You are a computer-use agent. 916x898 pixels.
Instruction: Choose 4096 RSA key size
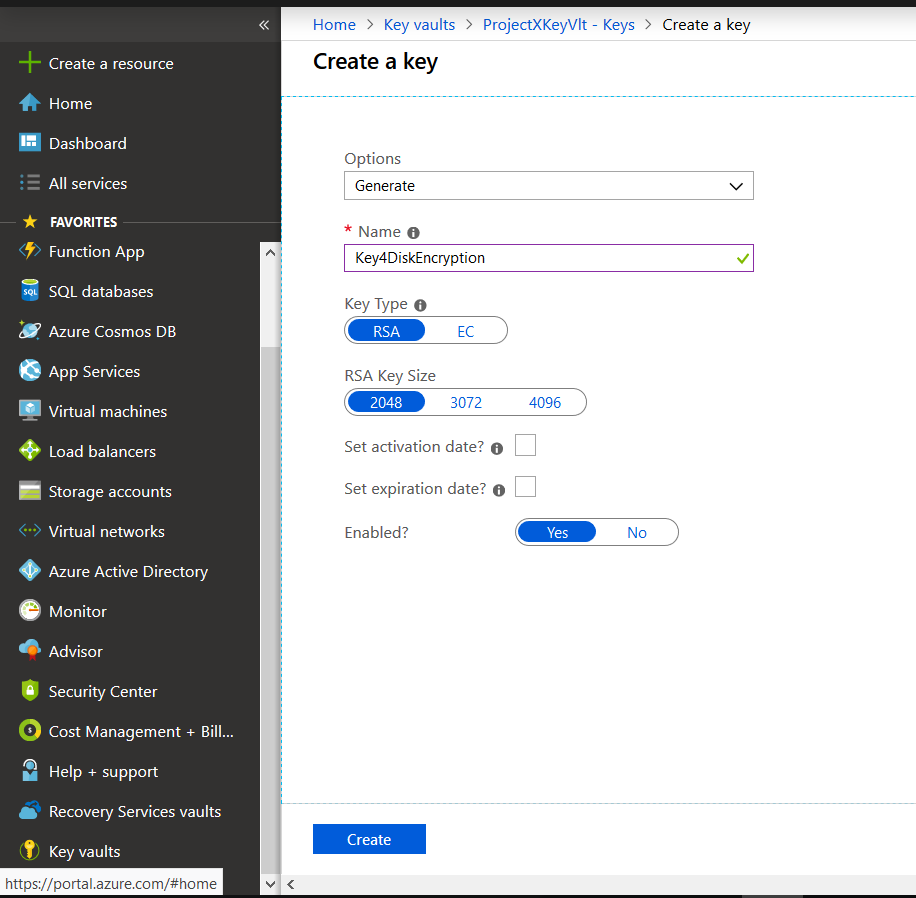coord(545,402)
